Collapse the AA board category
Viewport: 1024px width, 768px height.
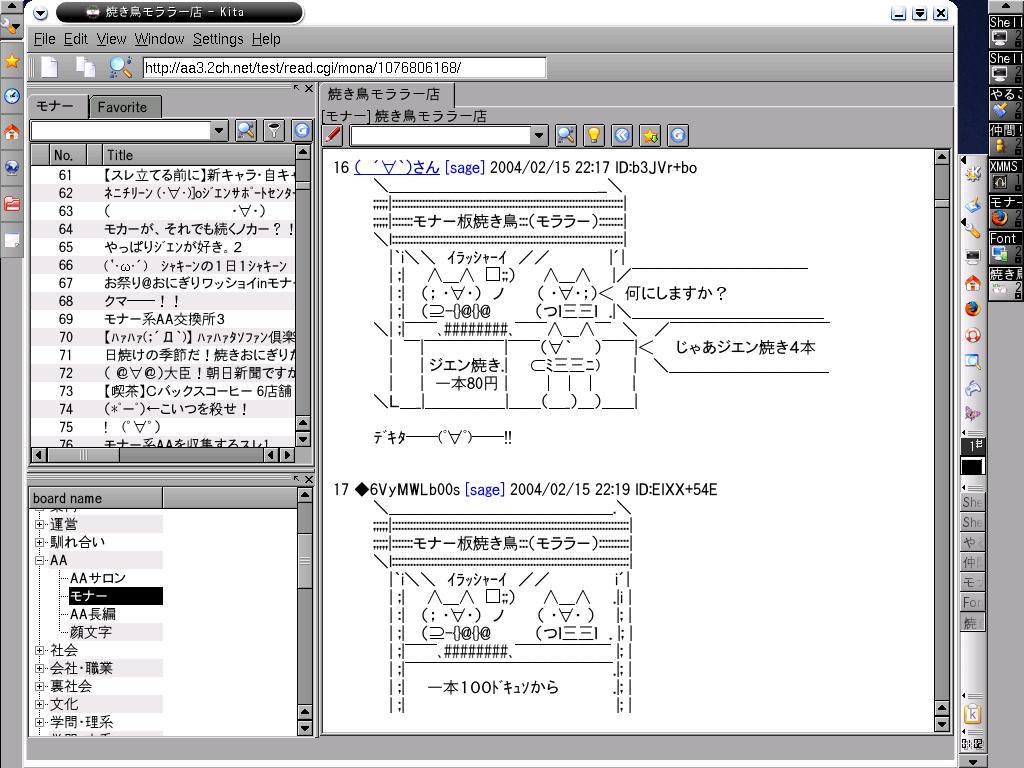39,560
